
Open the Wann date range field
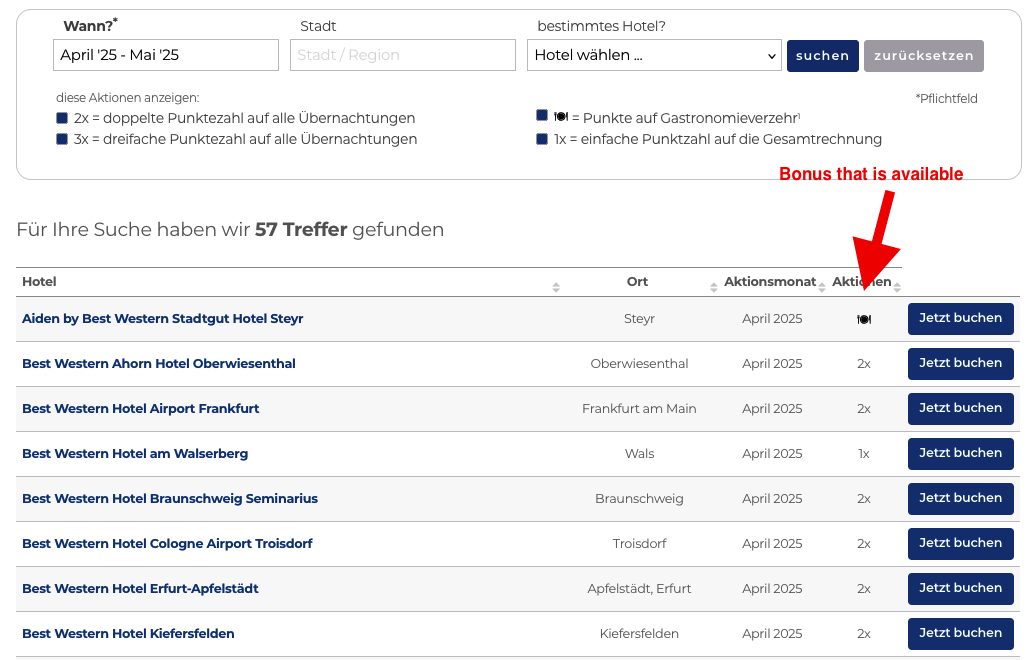coord(166,56)
